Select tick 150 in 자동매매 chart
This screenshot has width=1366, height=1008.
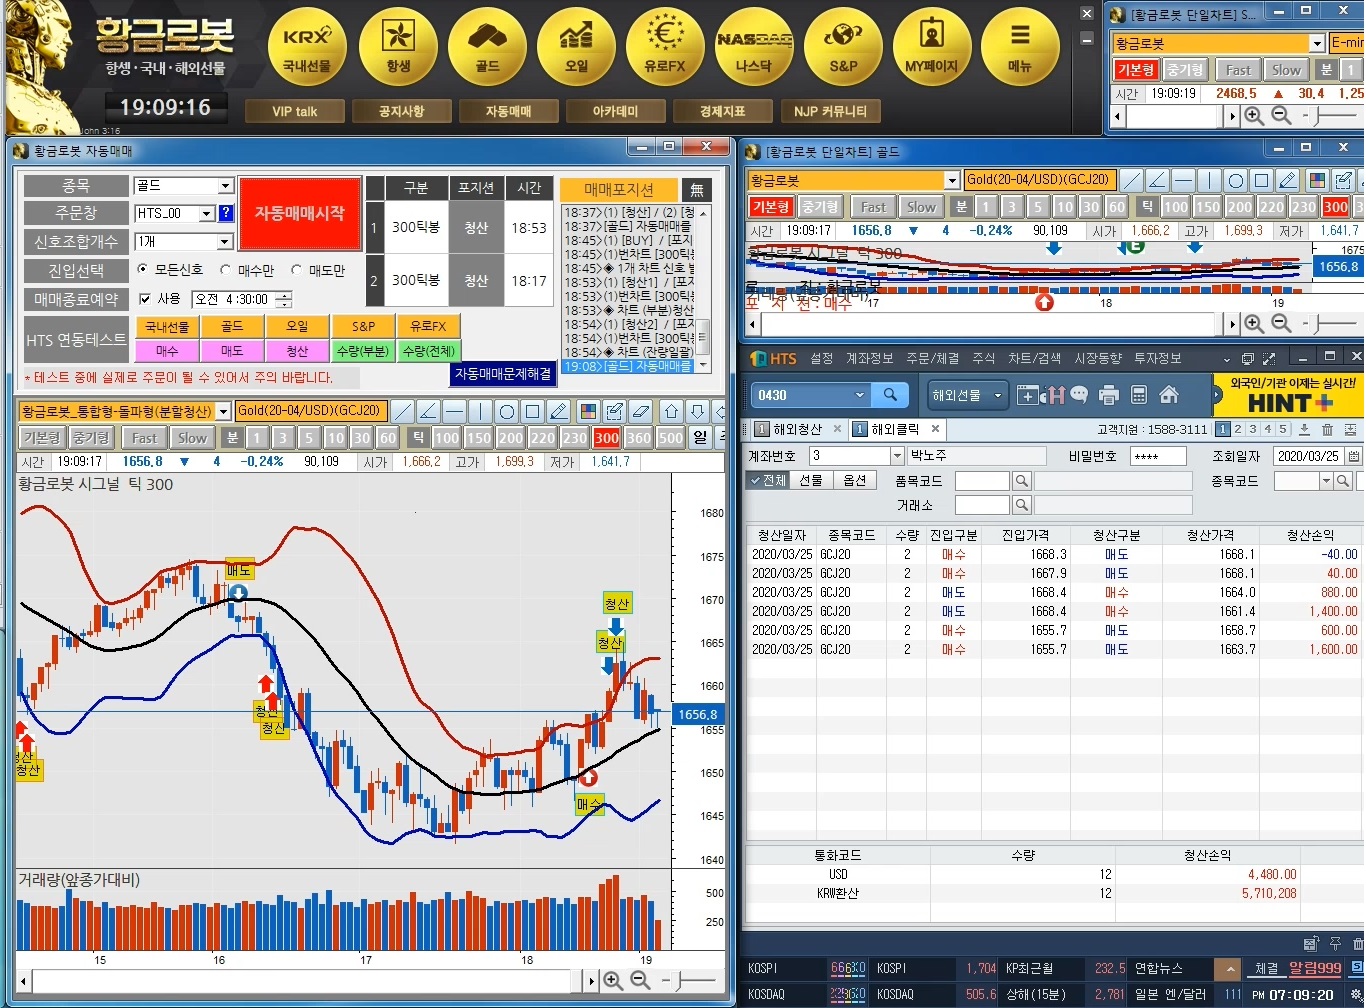click(x=478, y=437)
